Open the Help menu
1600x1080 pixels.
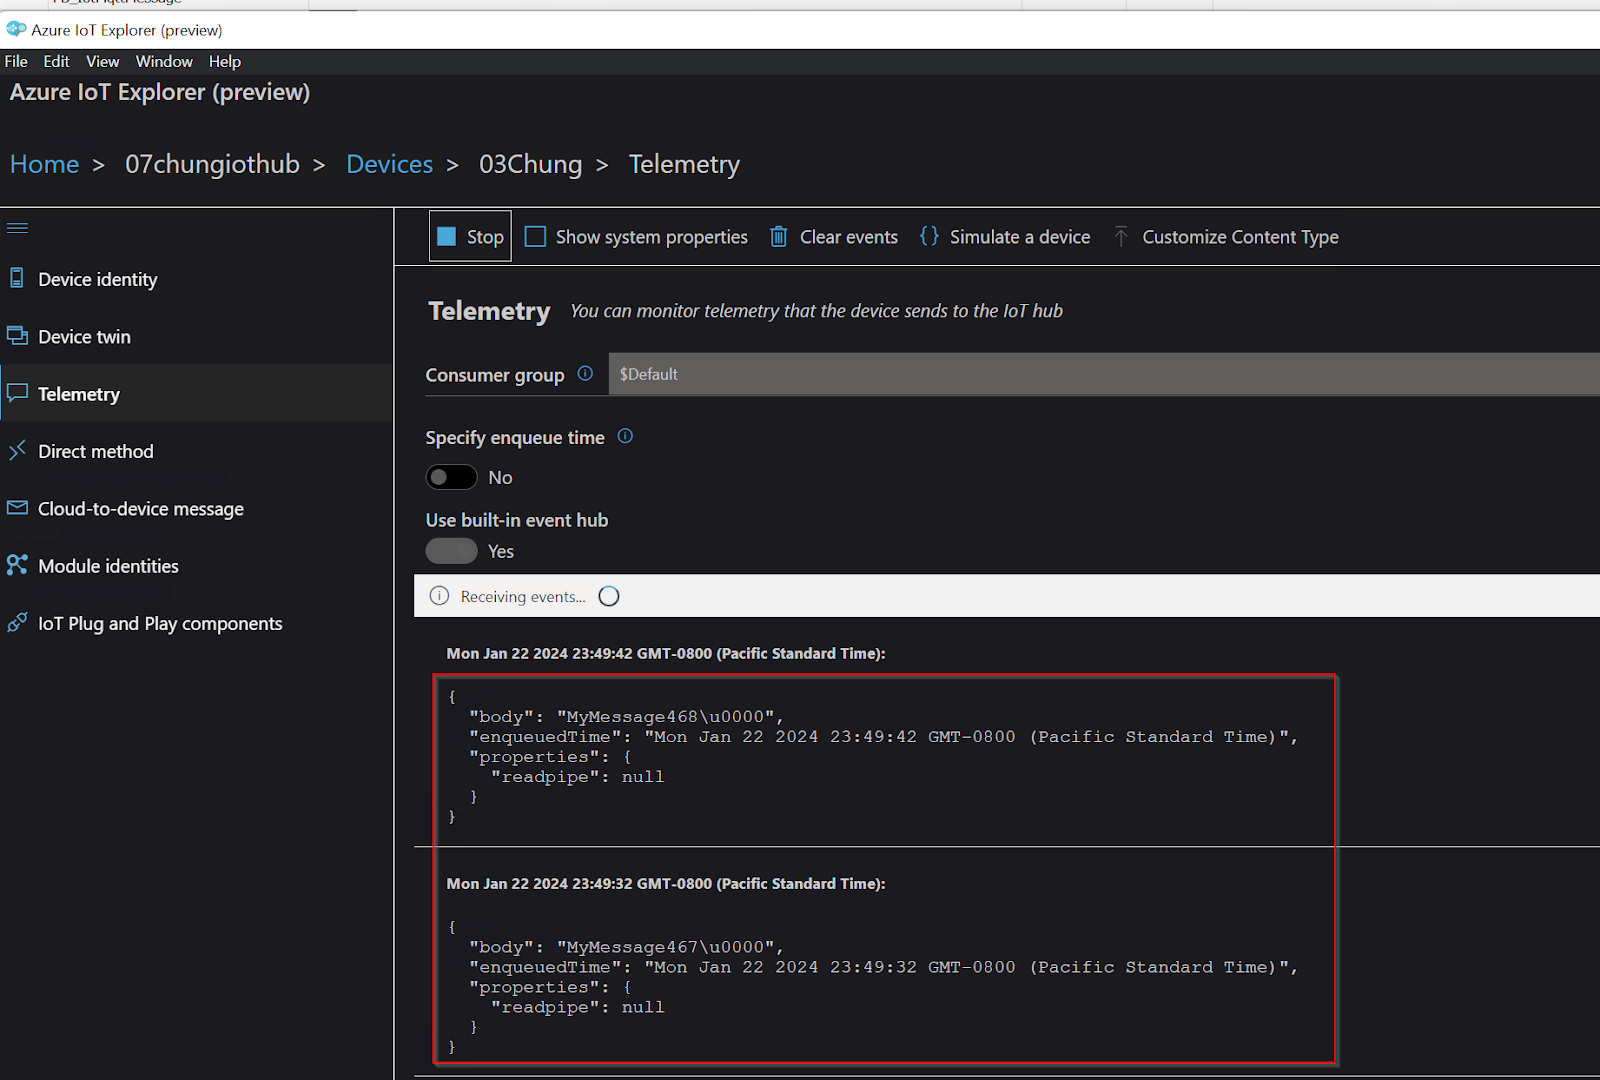click(x=225, y=61)
